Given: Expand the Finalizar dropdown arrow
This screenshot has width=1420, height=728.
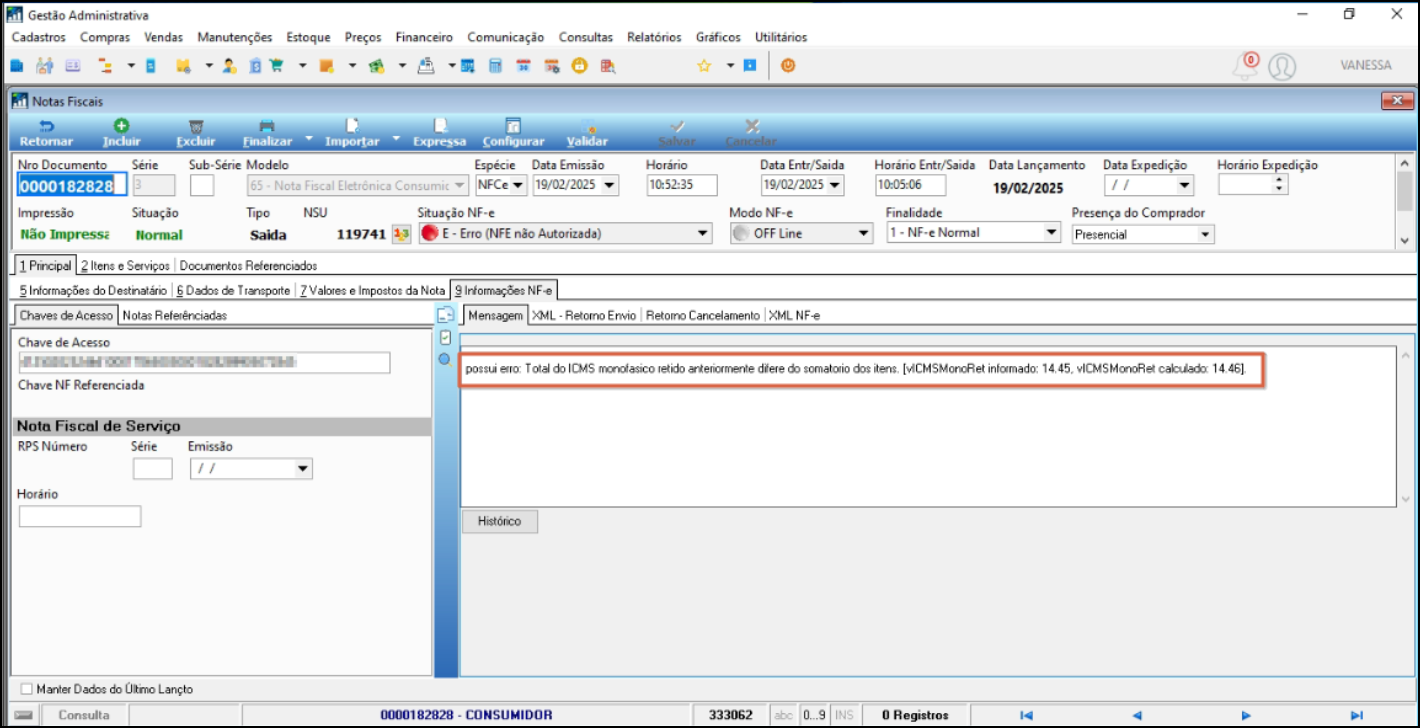Looking at the screenshot, I should coord(309,139).
